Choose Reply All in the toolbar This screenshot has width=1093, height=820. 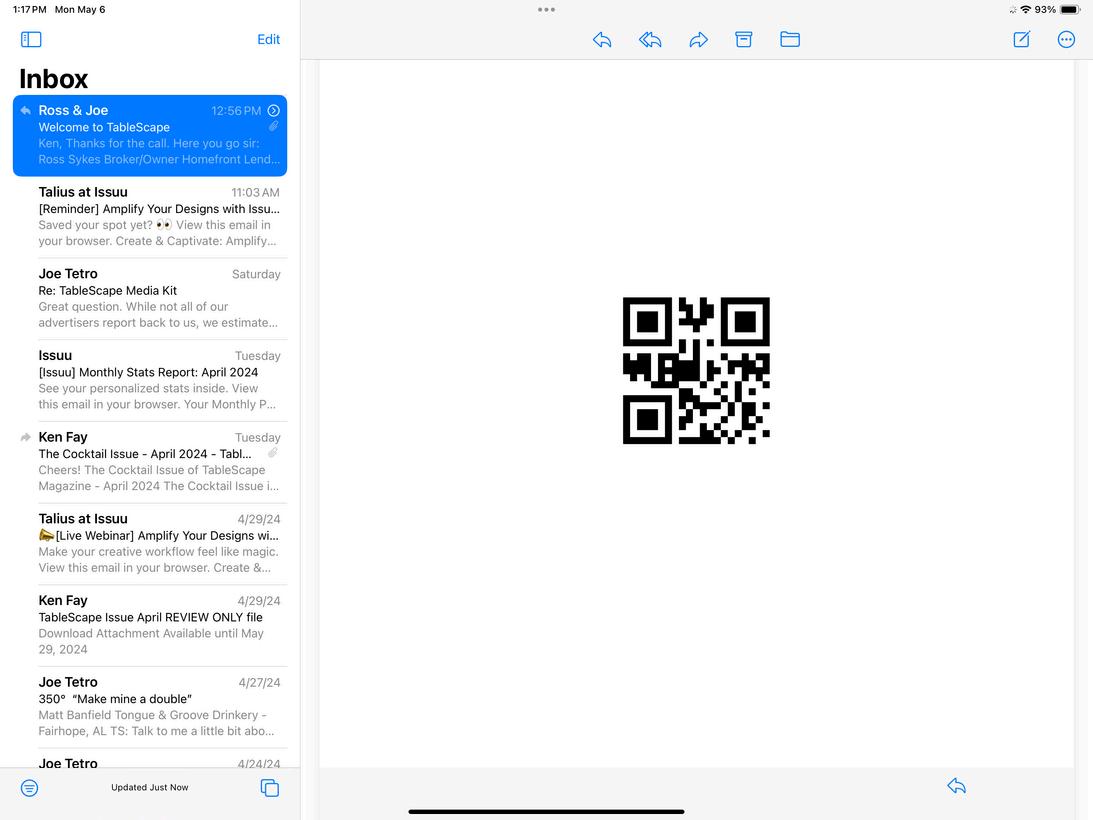click(x=650, y=40)
